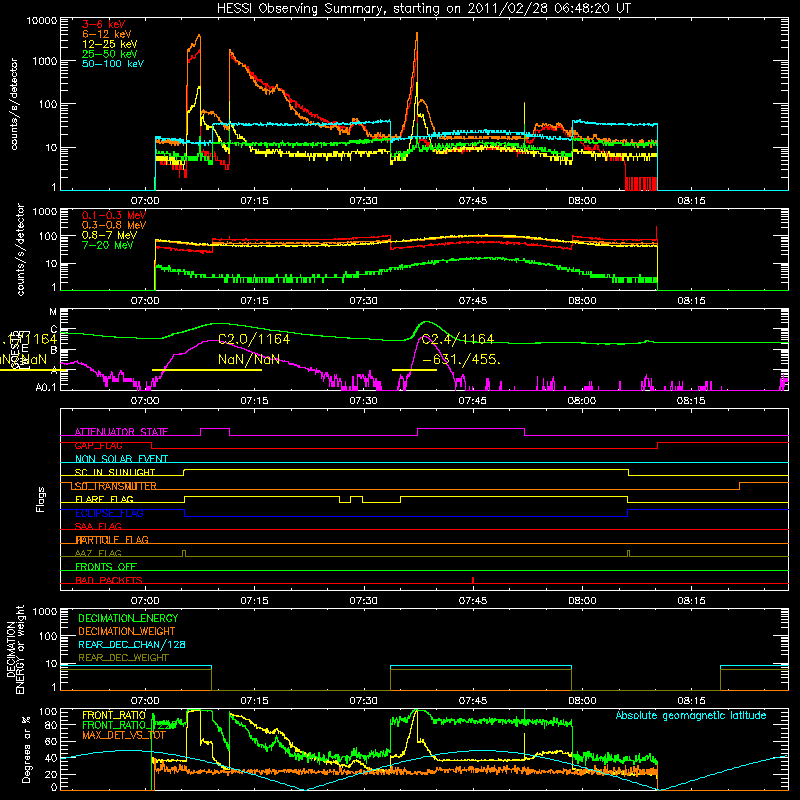This screenshot has height=800, width=800.
Task: Click the A0.1 tick label on GOES panel
Action: [x=46, y=388]
